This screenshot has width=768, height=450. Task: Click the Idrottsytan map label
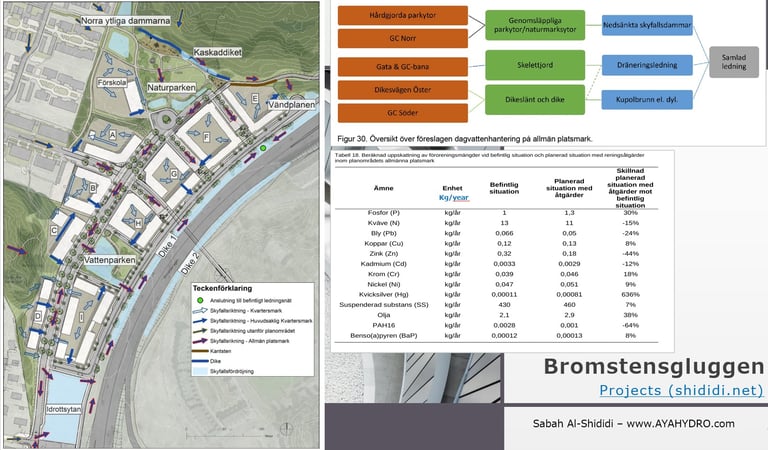(x=64, y=409)
